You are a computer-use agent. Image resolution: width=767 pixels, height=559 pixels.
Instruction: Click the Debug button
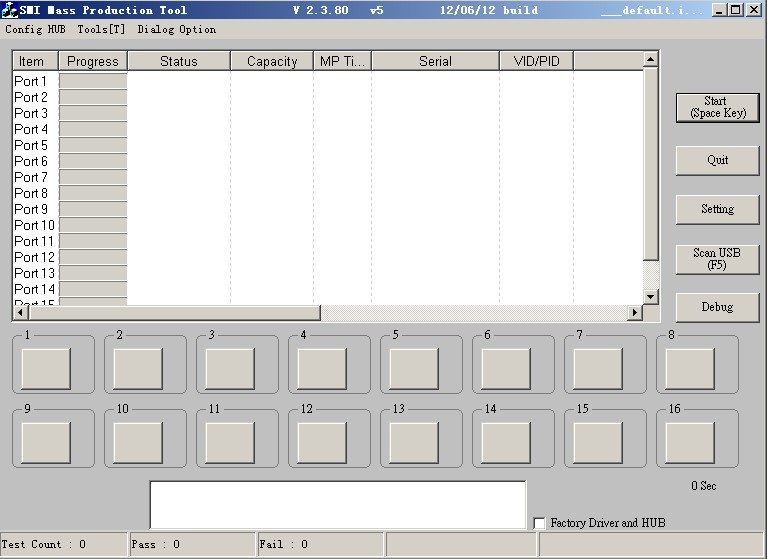coord(718,307)
